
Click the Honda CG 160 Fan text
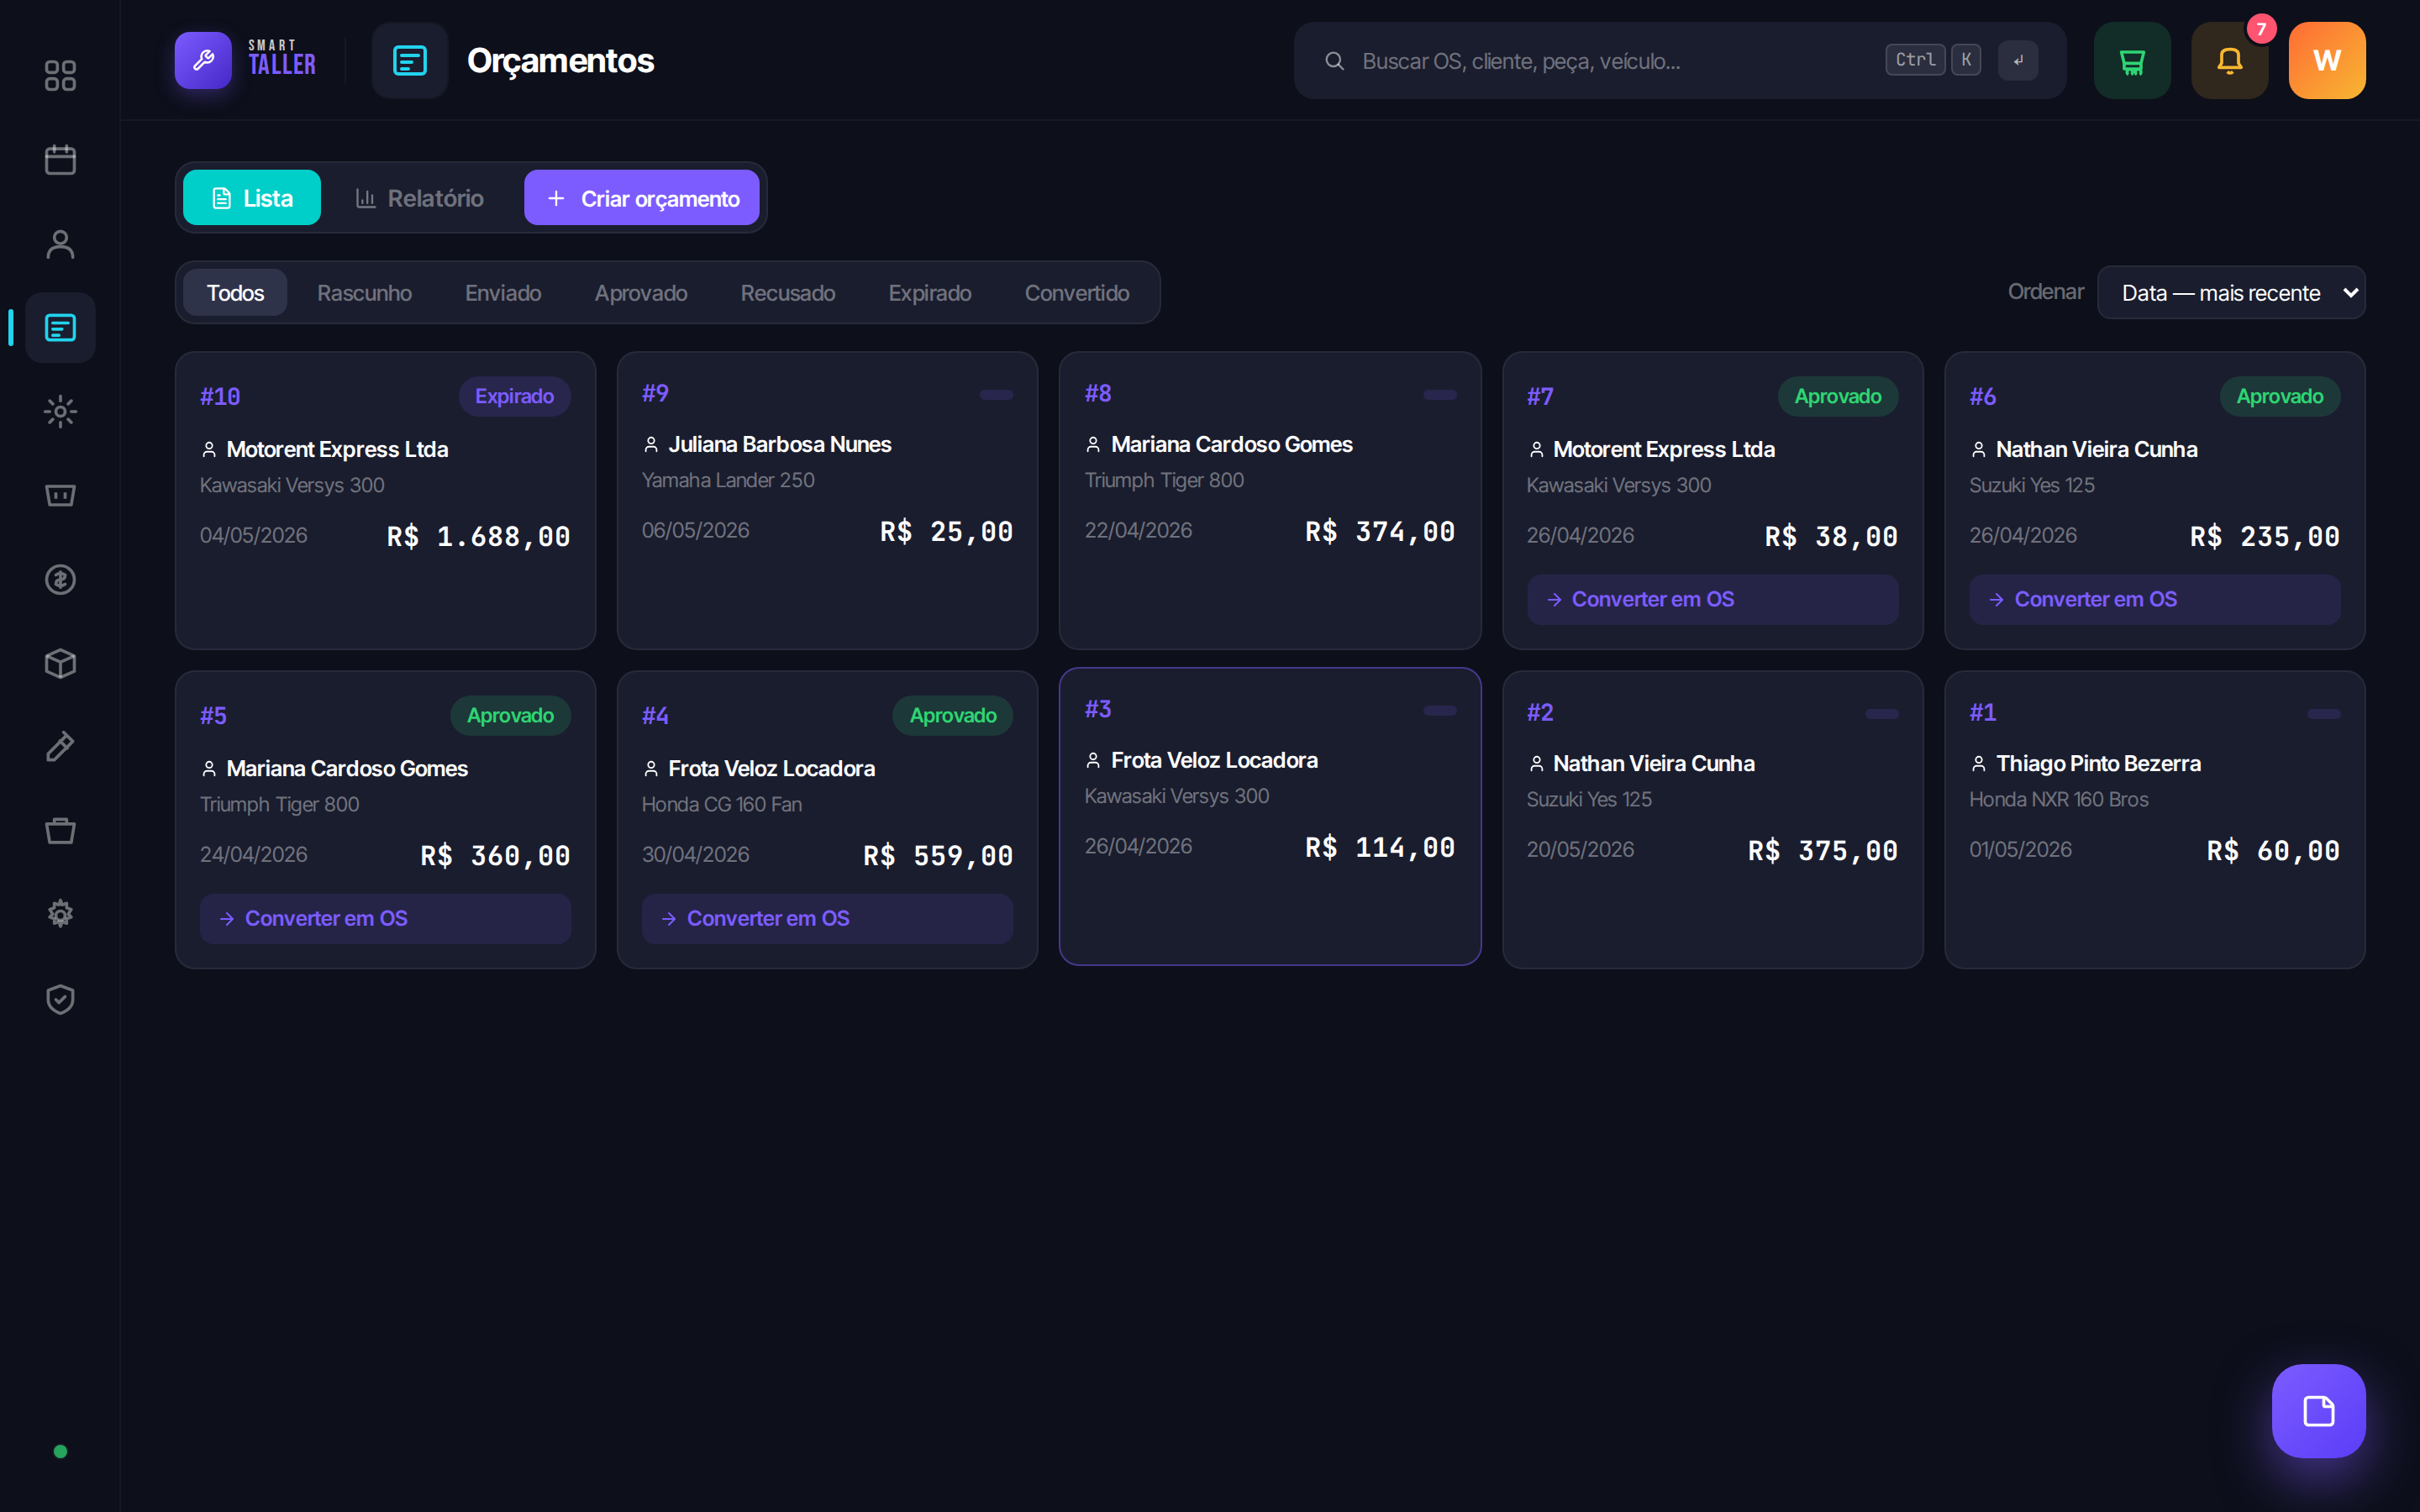coord(722,804)
